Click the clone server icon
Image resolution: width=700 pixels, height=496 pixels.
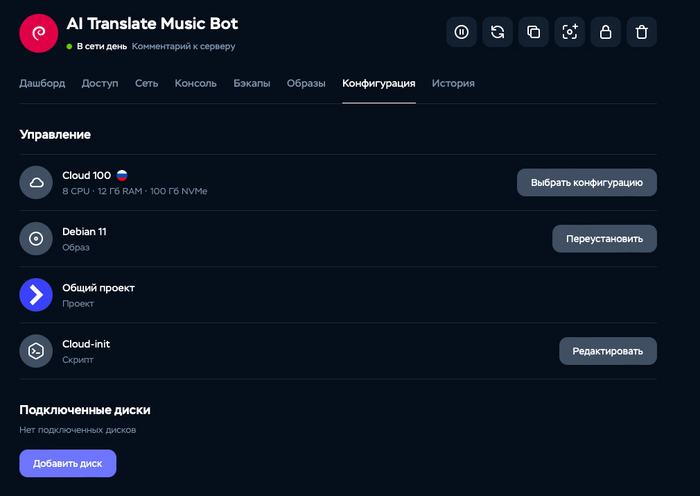[533, 32]
